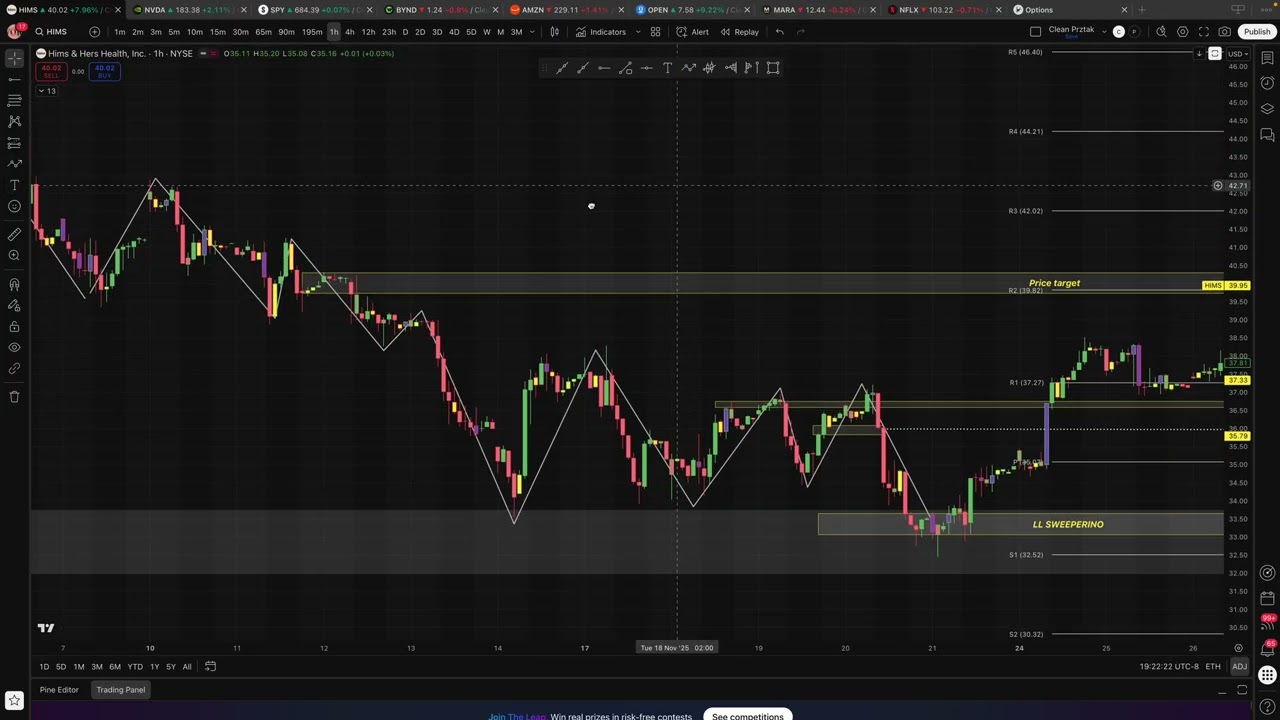Select the ruler Measure tool
The width and height of the screenshot is (1280, 720).
pos(14,234)
